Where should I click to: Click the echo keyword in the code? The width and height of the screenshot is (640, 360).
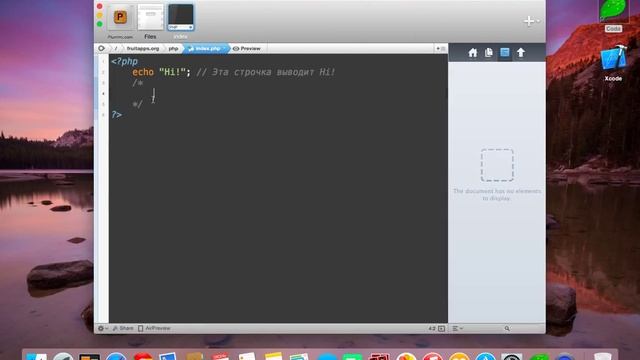143,72
